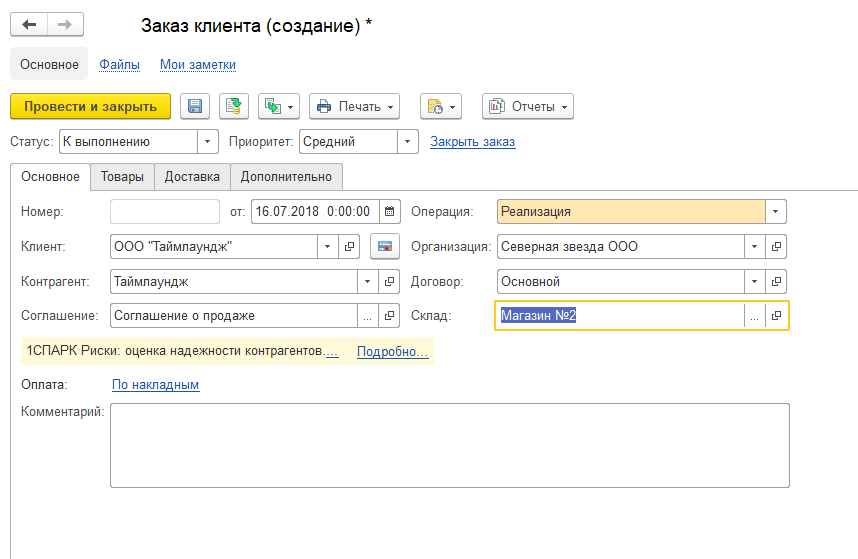Open the Контрагент record with the open icon

click(x=390, y=282)
